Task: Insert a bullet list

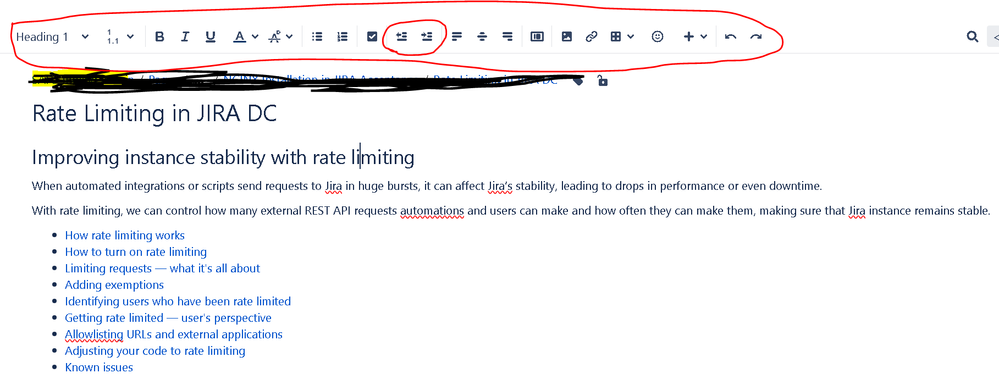Action: (x=317, y=37)
